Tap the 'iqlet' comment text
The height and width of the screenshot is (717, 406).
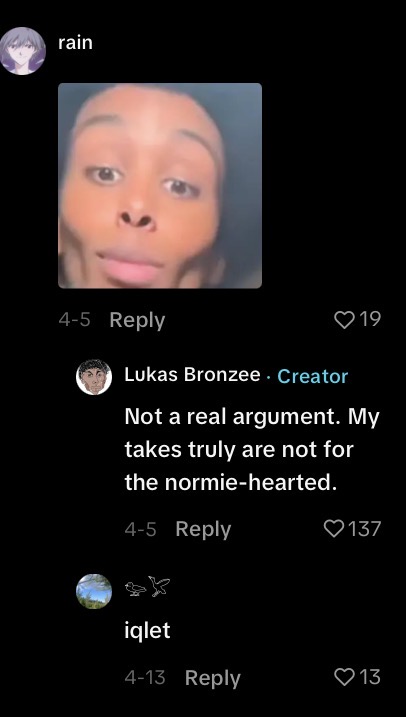[147, 631]
